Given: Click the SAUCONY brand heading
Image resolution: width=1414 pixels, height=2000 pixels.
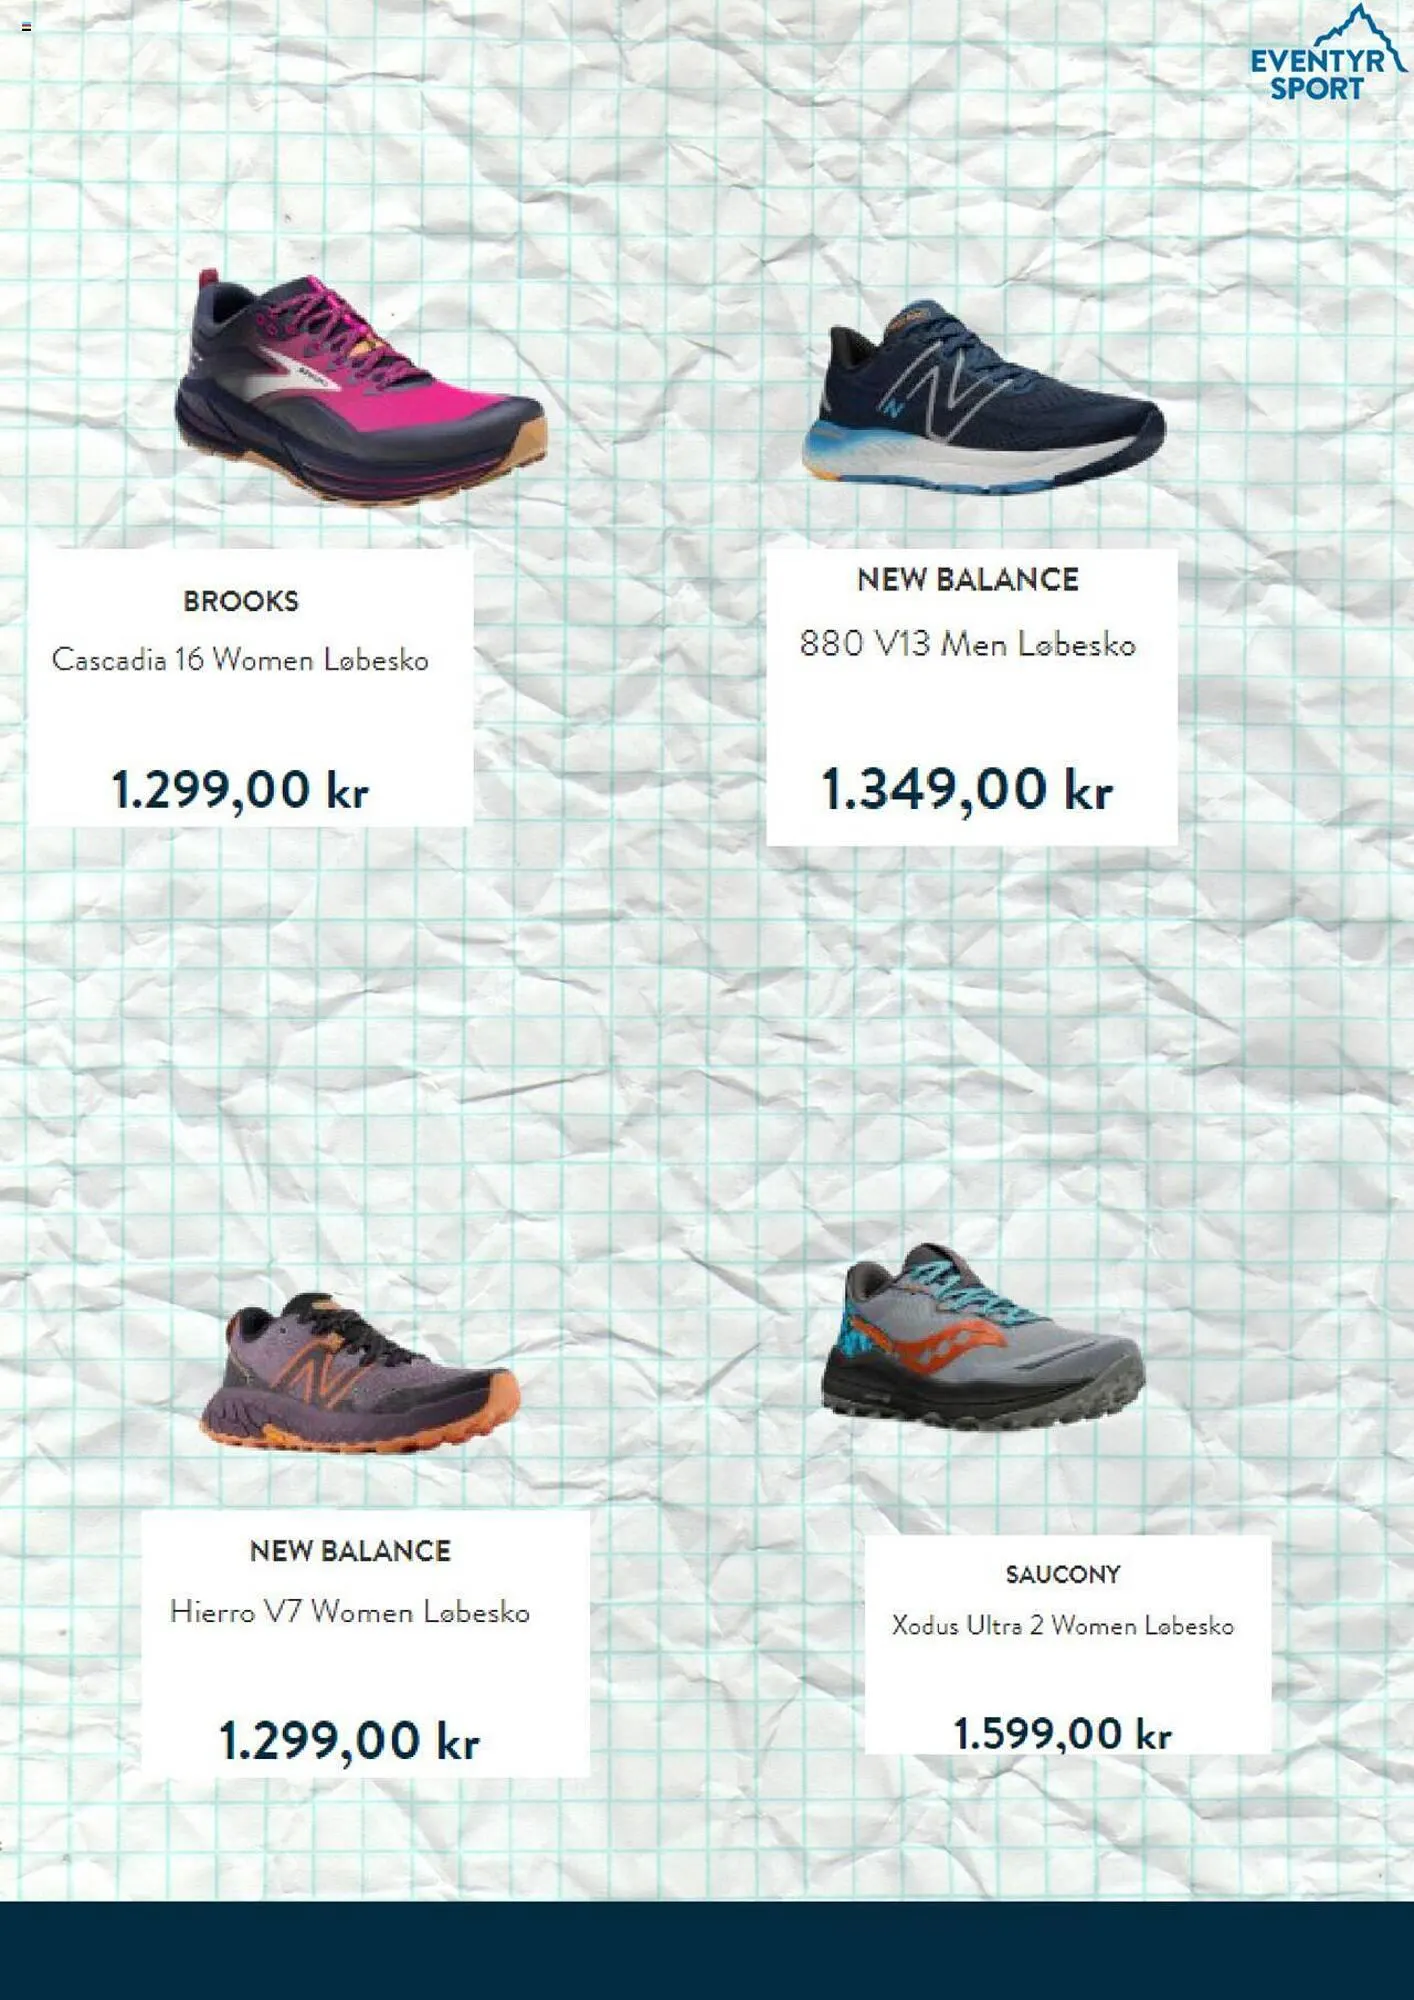Looking at the screenshot, I should coord(1063,1574).
